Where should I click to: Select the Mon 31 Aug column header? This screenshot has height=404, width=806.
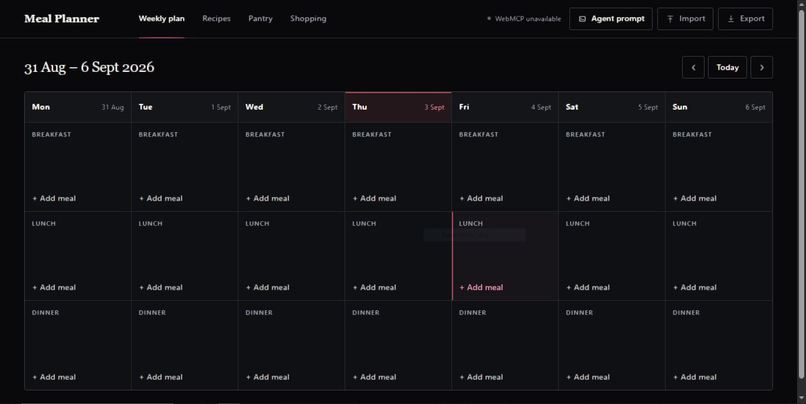point(78,107)
